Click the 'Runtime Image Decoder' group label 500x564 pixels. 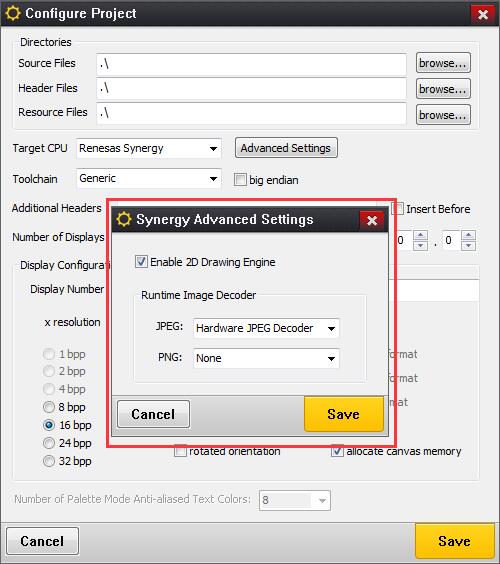point(198,295)
